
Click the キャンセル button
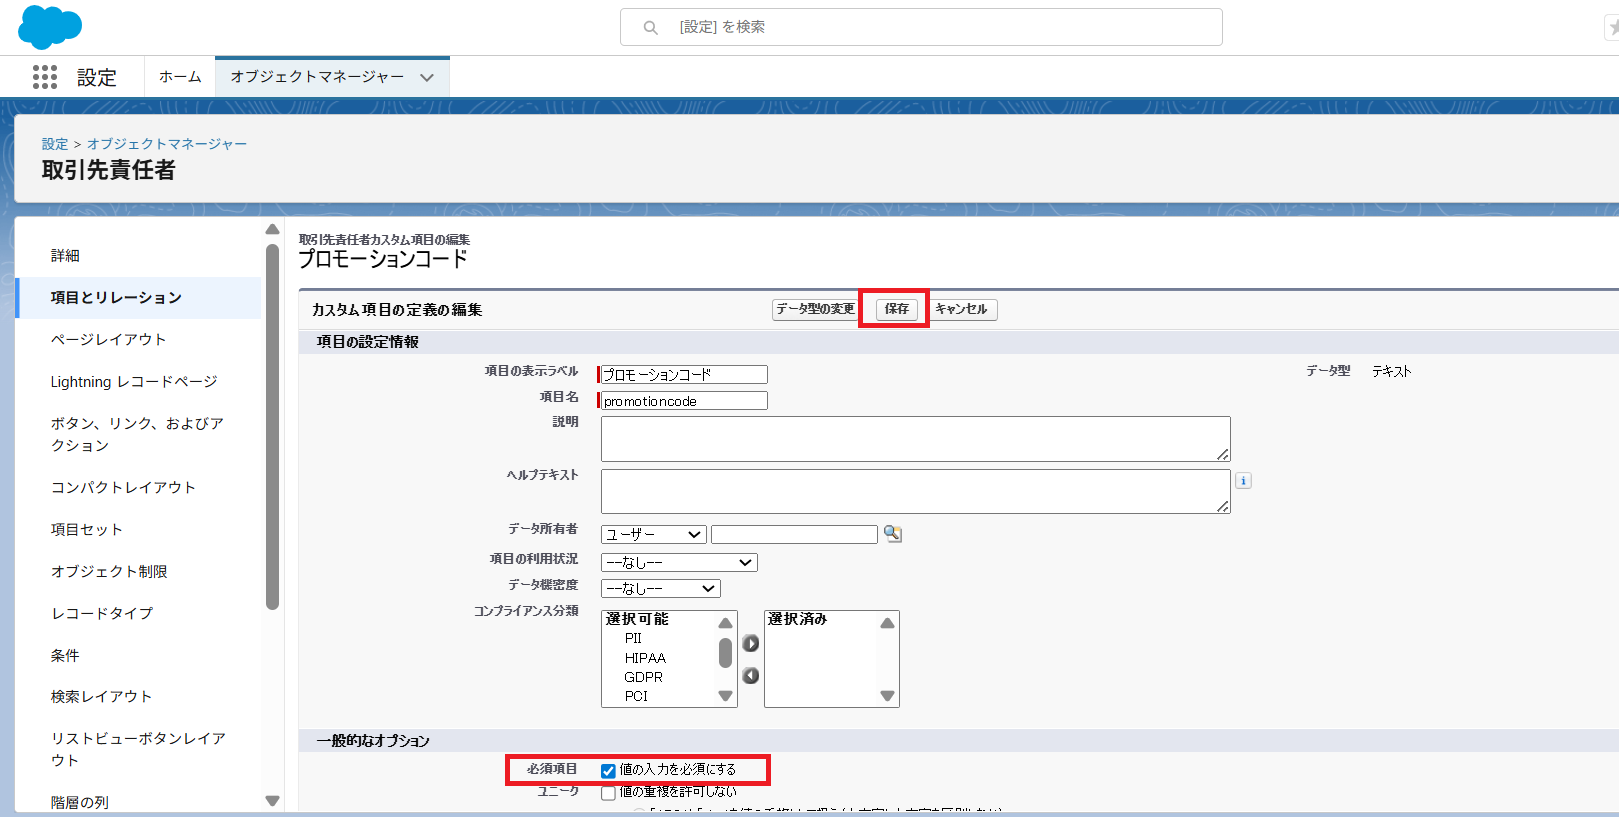[x=961, y=309]
